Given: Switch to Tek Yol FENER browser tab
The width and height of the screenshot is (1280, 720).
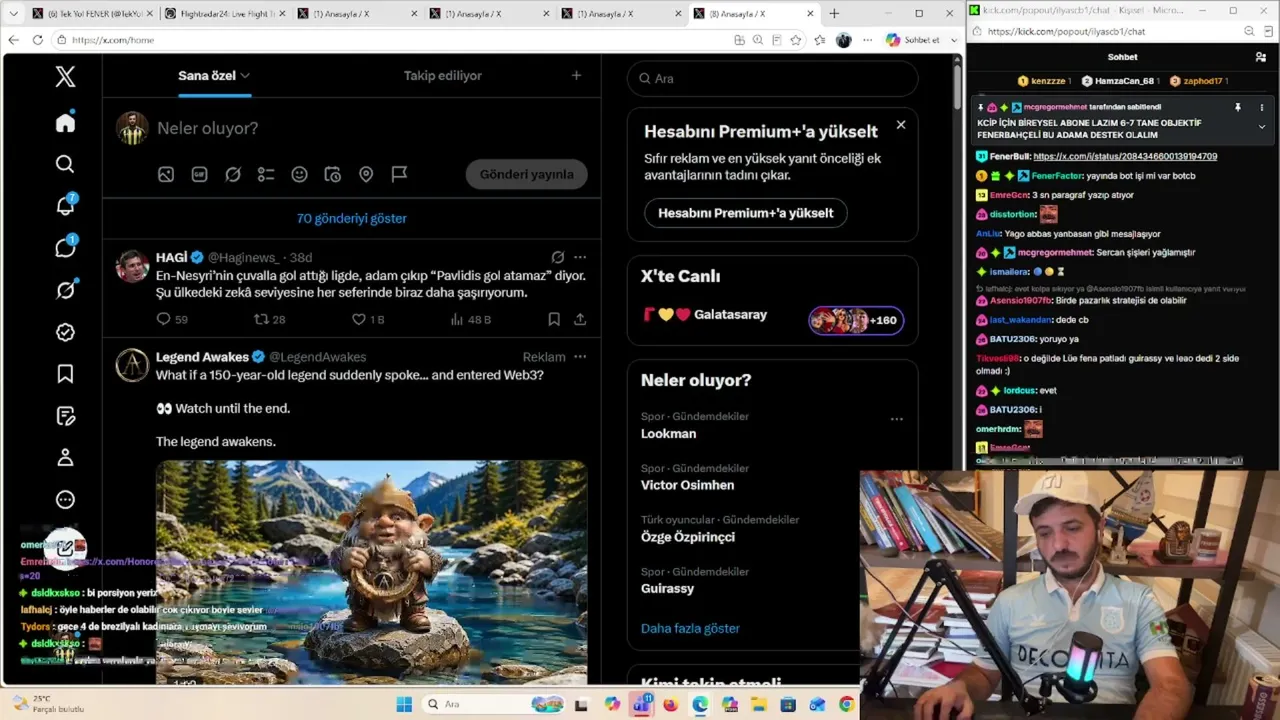Looking at the screenshot, I should (92, 14).
